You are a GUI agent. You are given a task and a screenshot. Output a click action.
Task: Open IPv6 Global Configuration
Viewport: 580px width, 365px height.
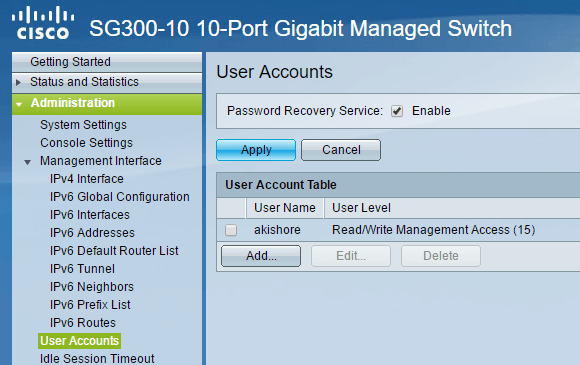click(119, 197)
